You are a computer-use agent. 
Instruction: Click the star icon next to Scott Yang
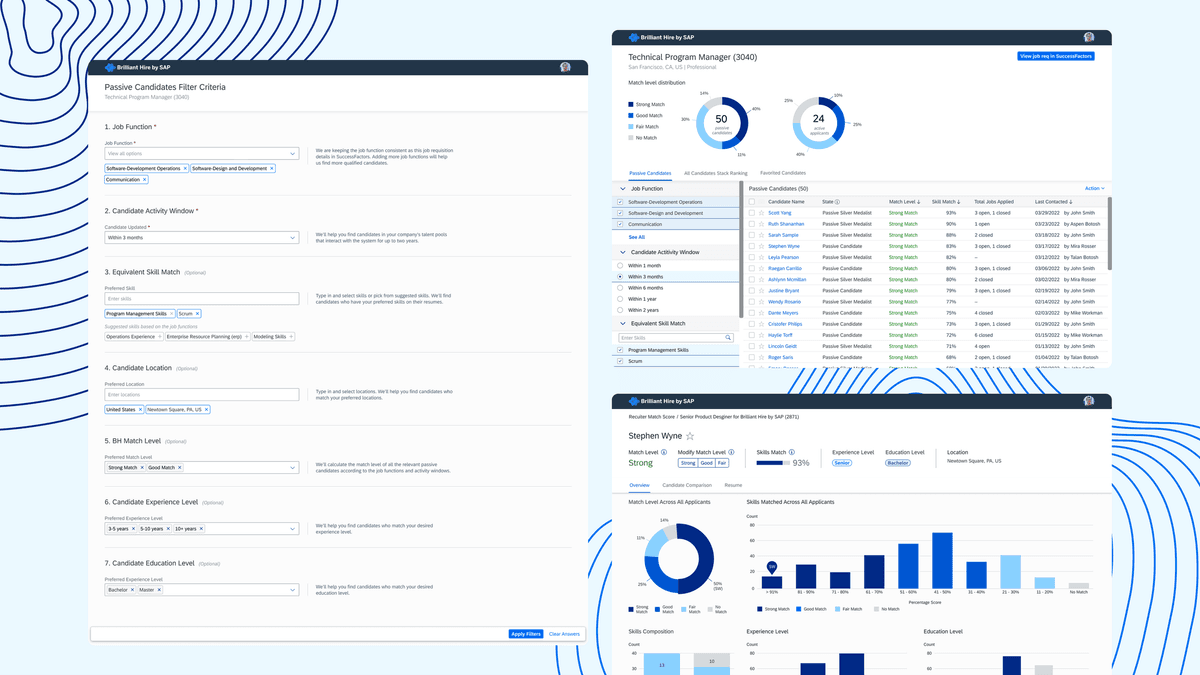[x=761, y=213]
